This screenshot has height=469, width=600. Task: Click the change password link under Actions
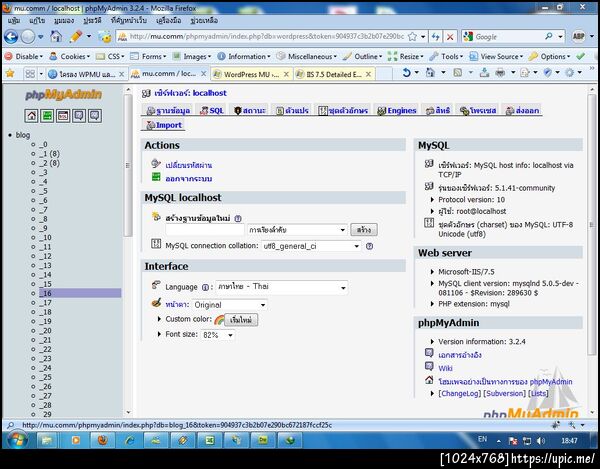[189, 165]
